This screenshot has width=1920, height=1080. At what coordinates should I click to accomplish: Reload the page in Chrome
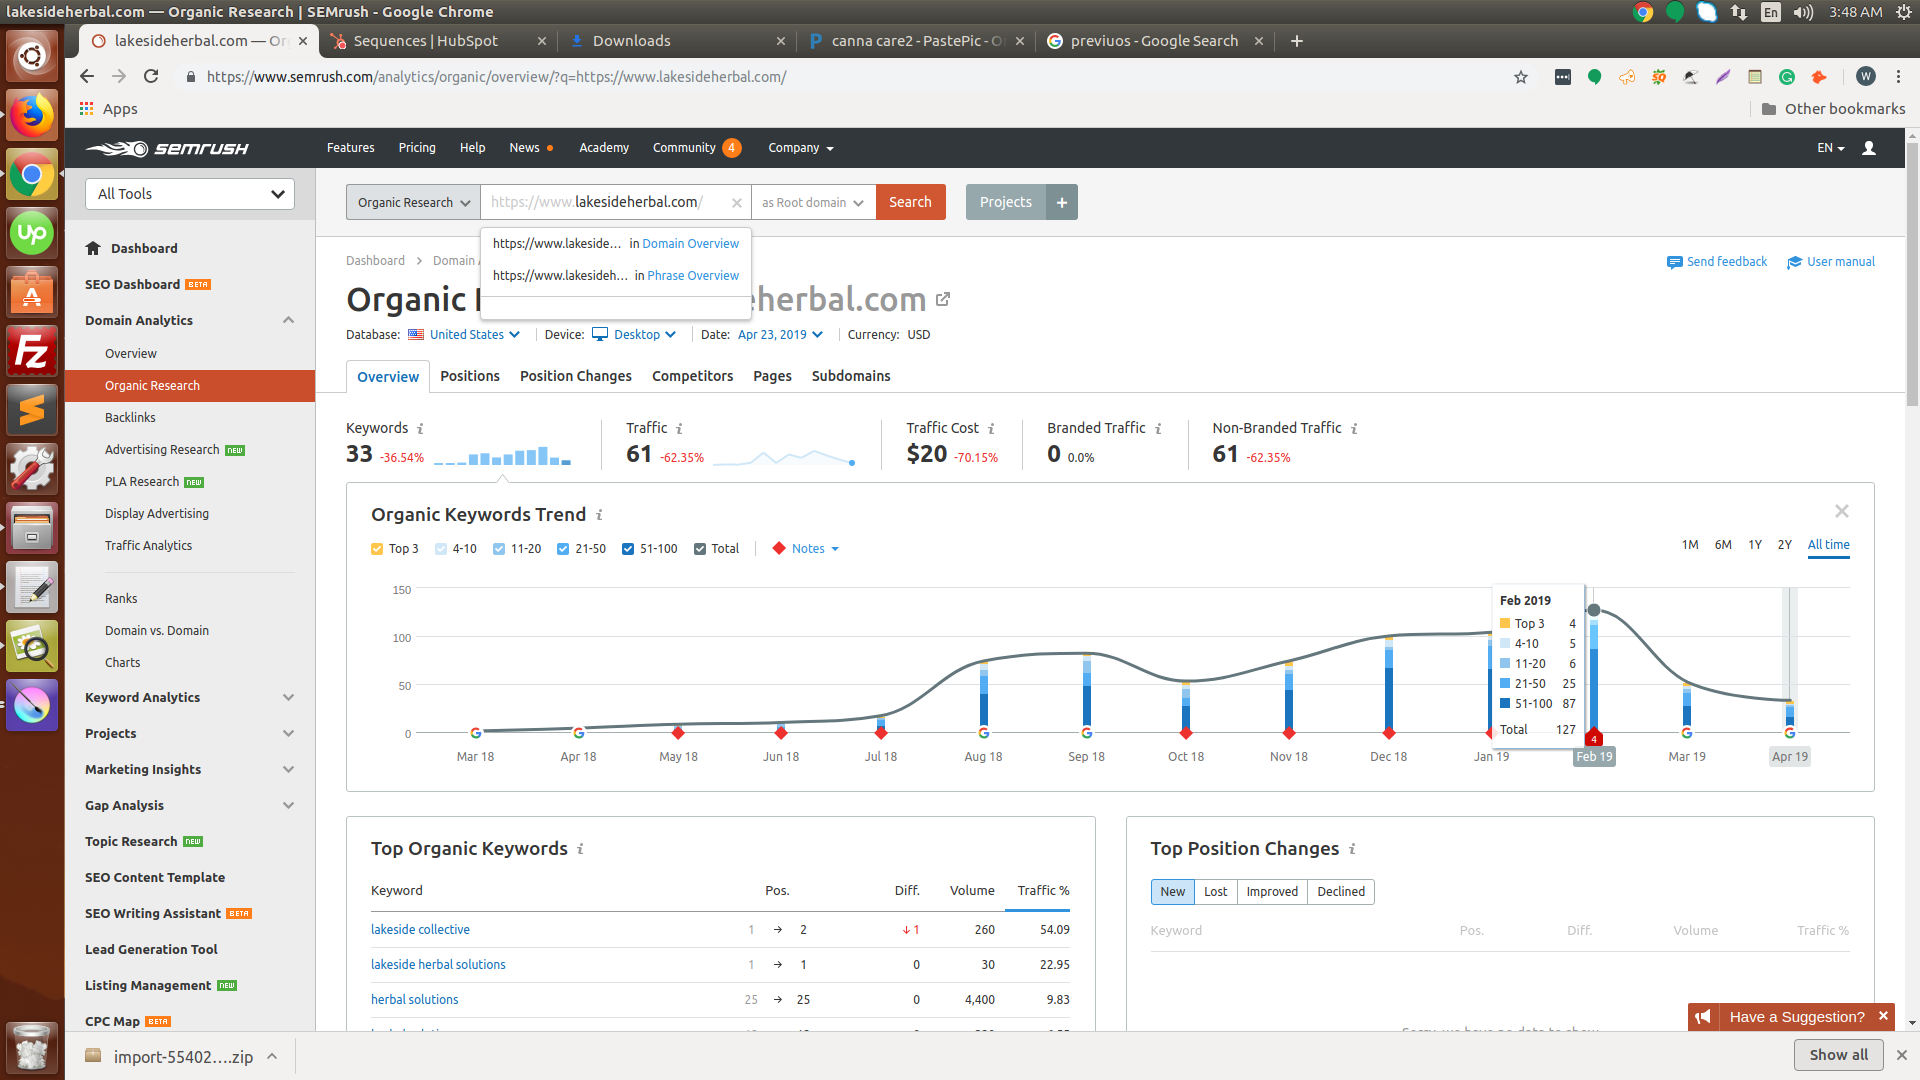(x=151, y=77)
